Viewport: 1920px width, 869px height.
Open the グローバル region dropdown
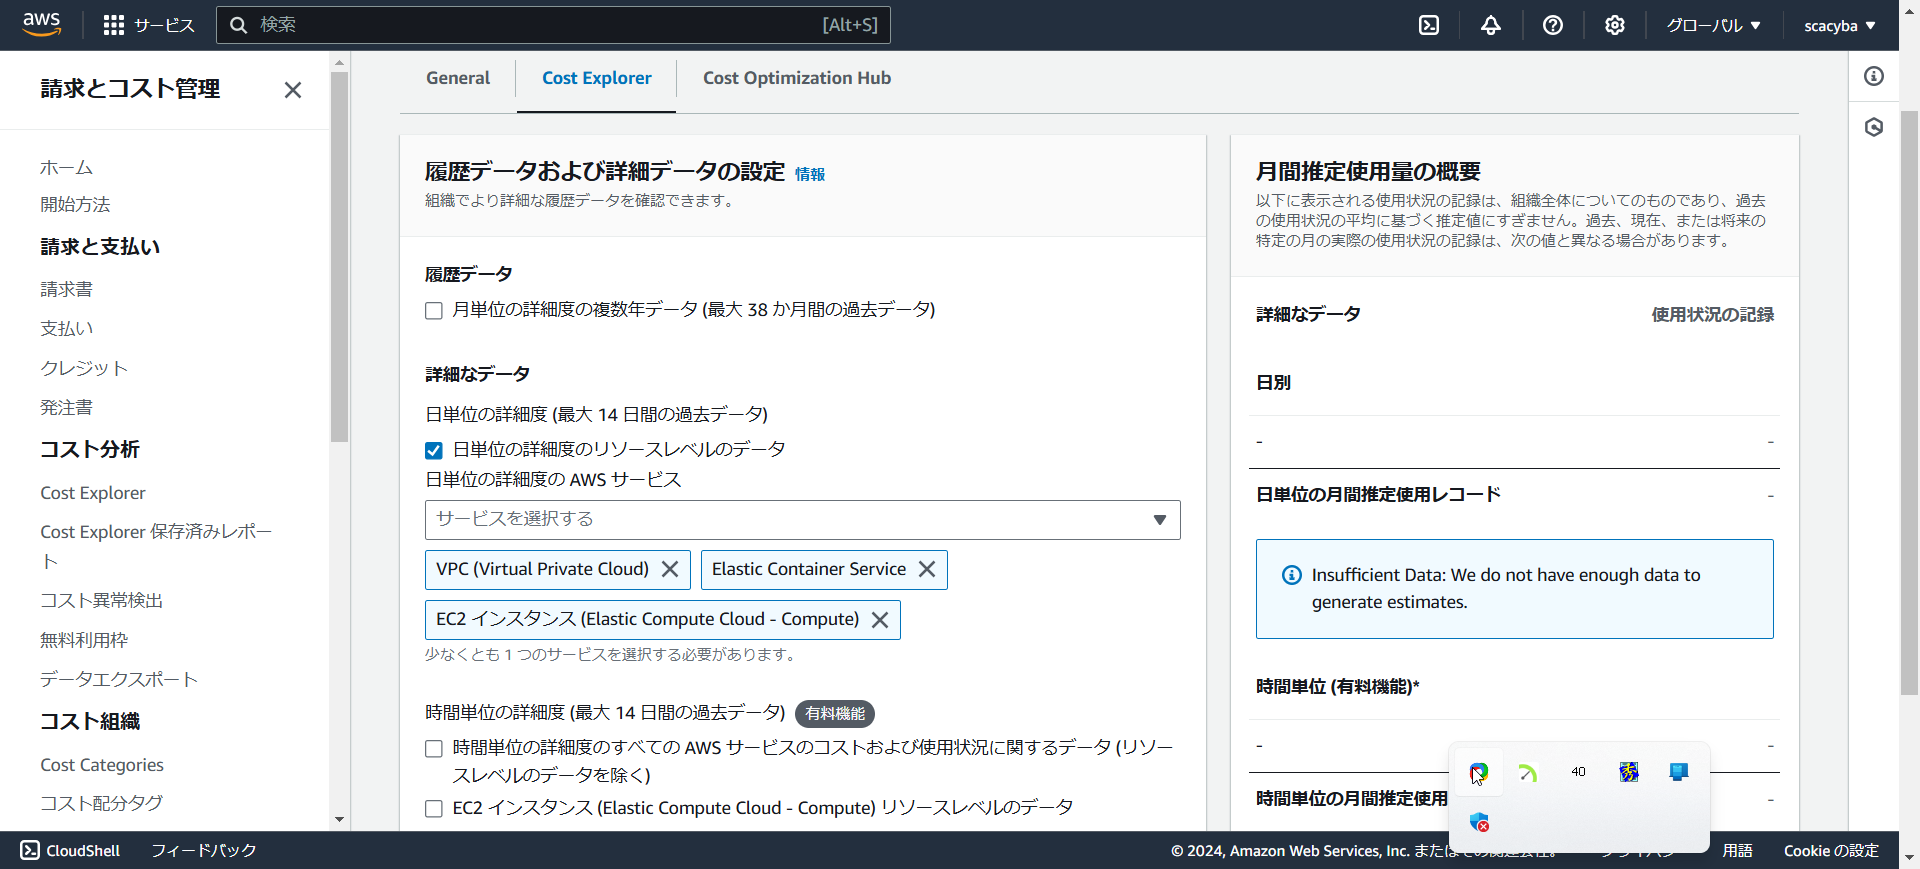1713,26
